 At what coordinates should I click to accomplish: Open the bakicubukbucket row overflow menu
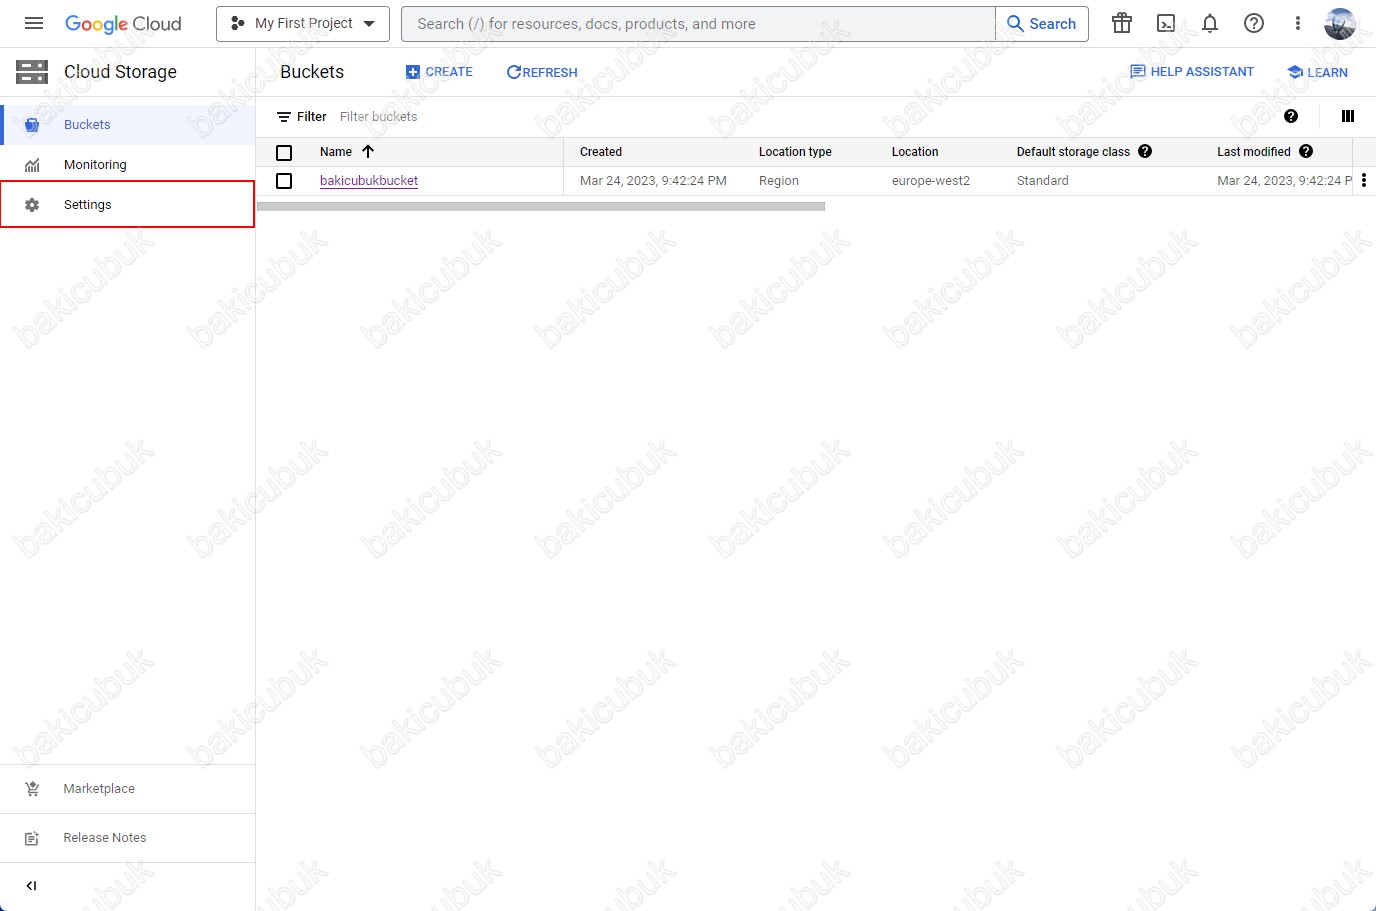tap(1364, 181)
